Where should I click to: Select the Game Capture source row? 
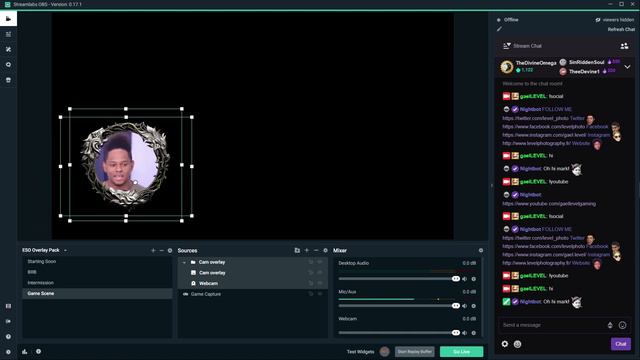[253, 294]
